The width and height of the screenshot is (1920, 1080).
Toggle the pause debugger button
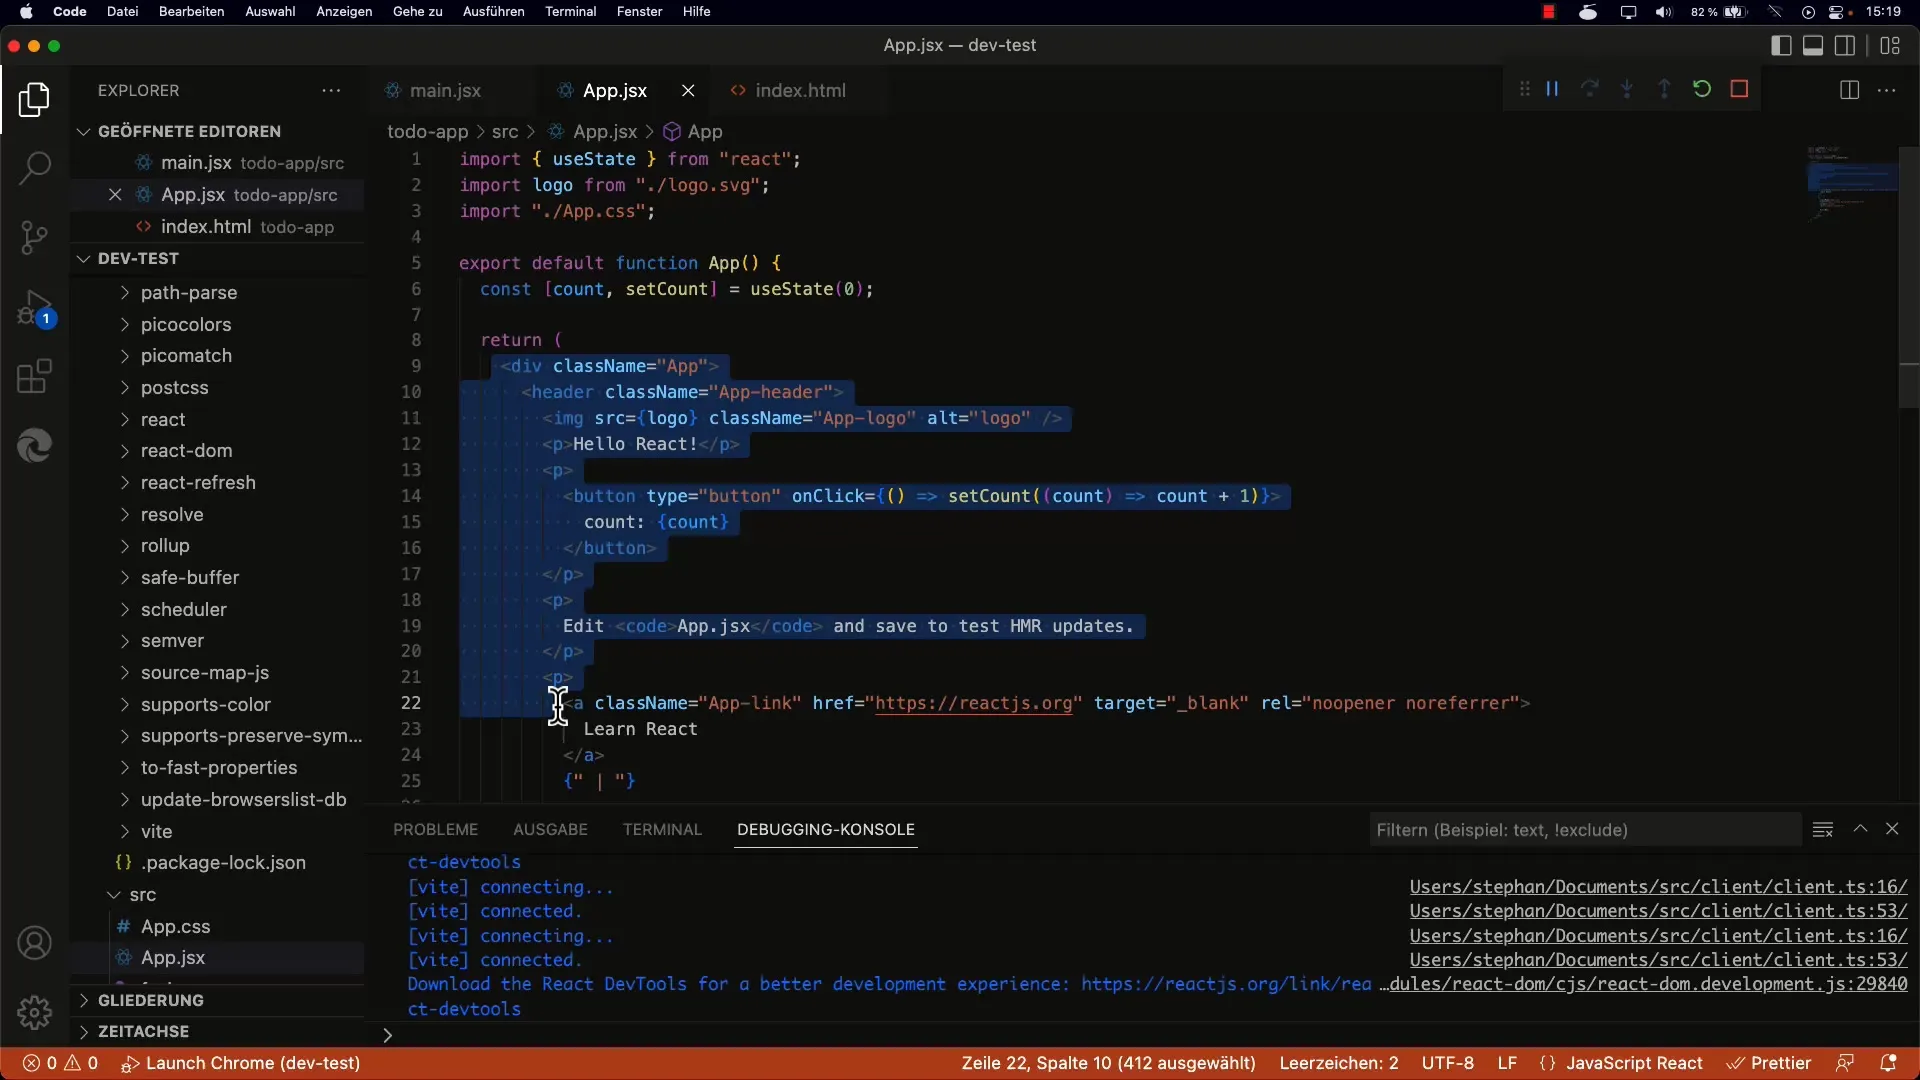coord(1553,88)
